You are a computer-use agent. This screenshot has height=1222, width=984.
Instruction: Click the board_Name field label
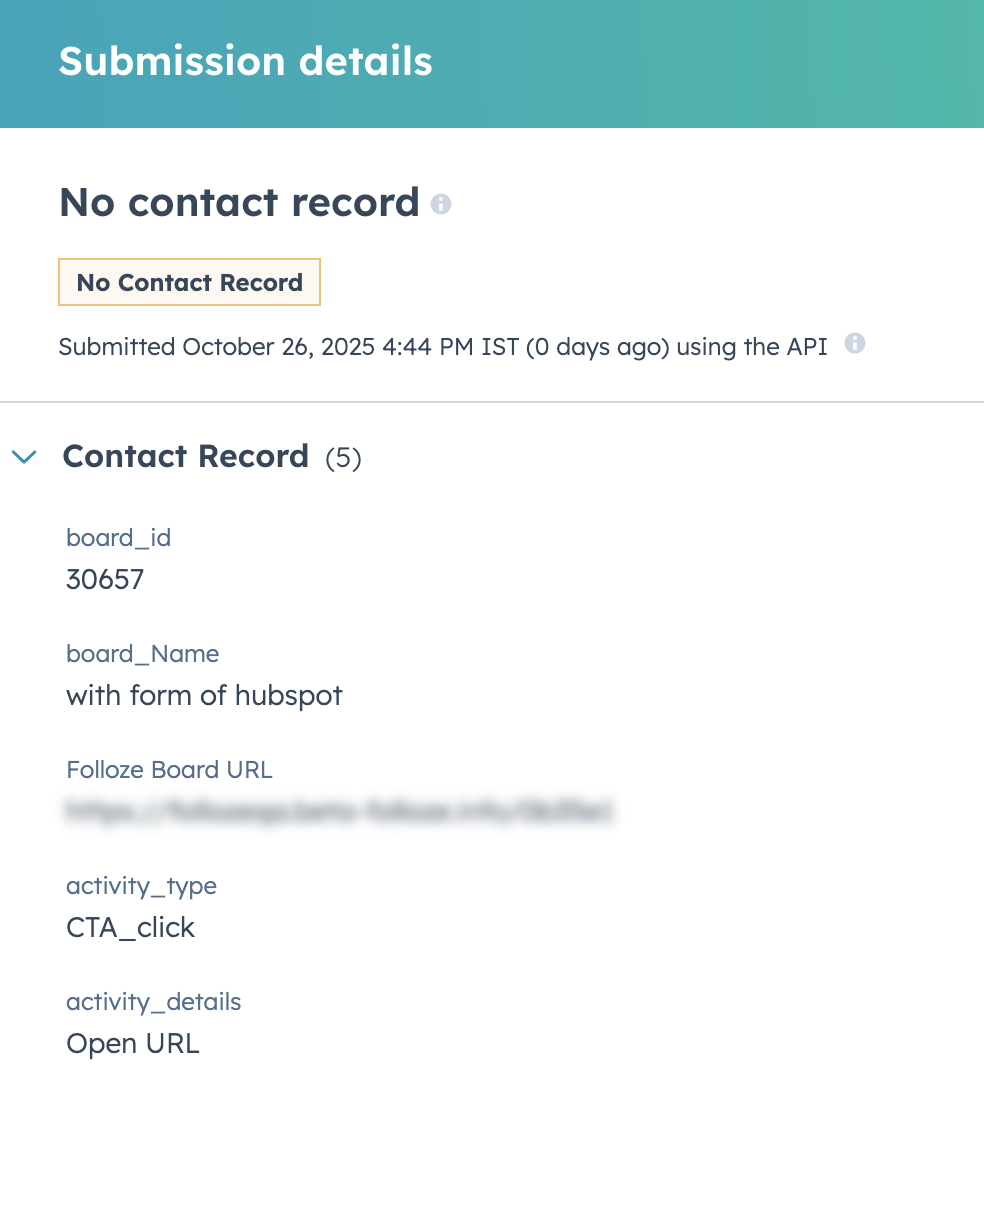point(142,654)
